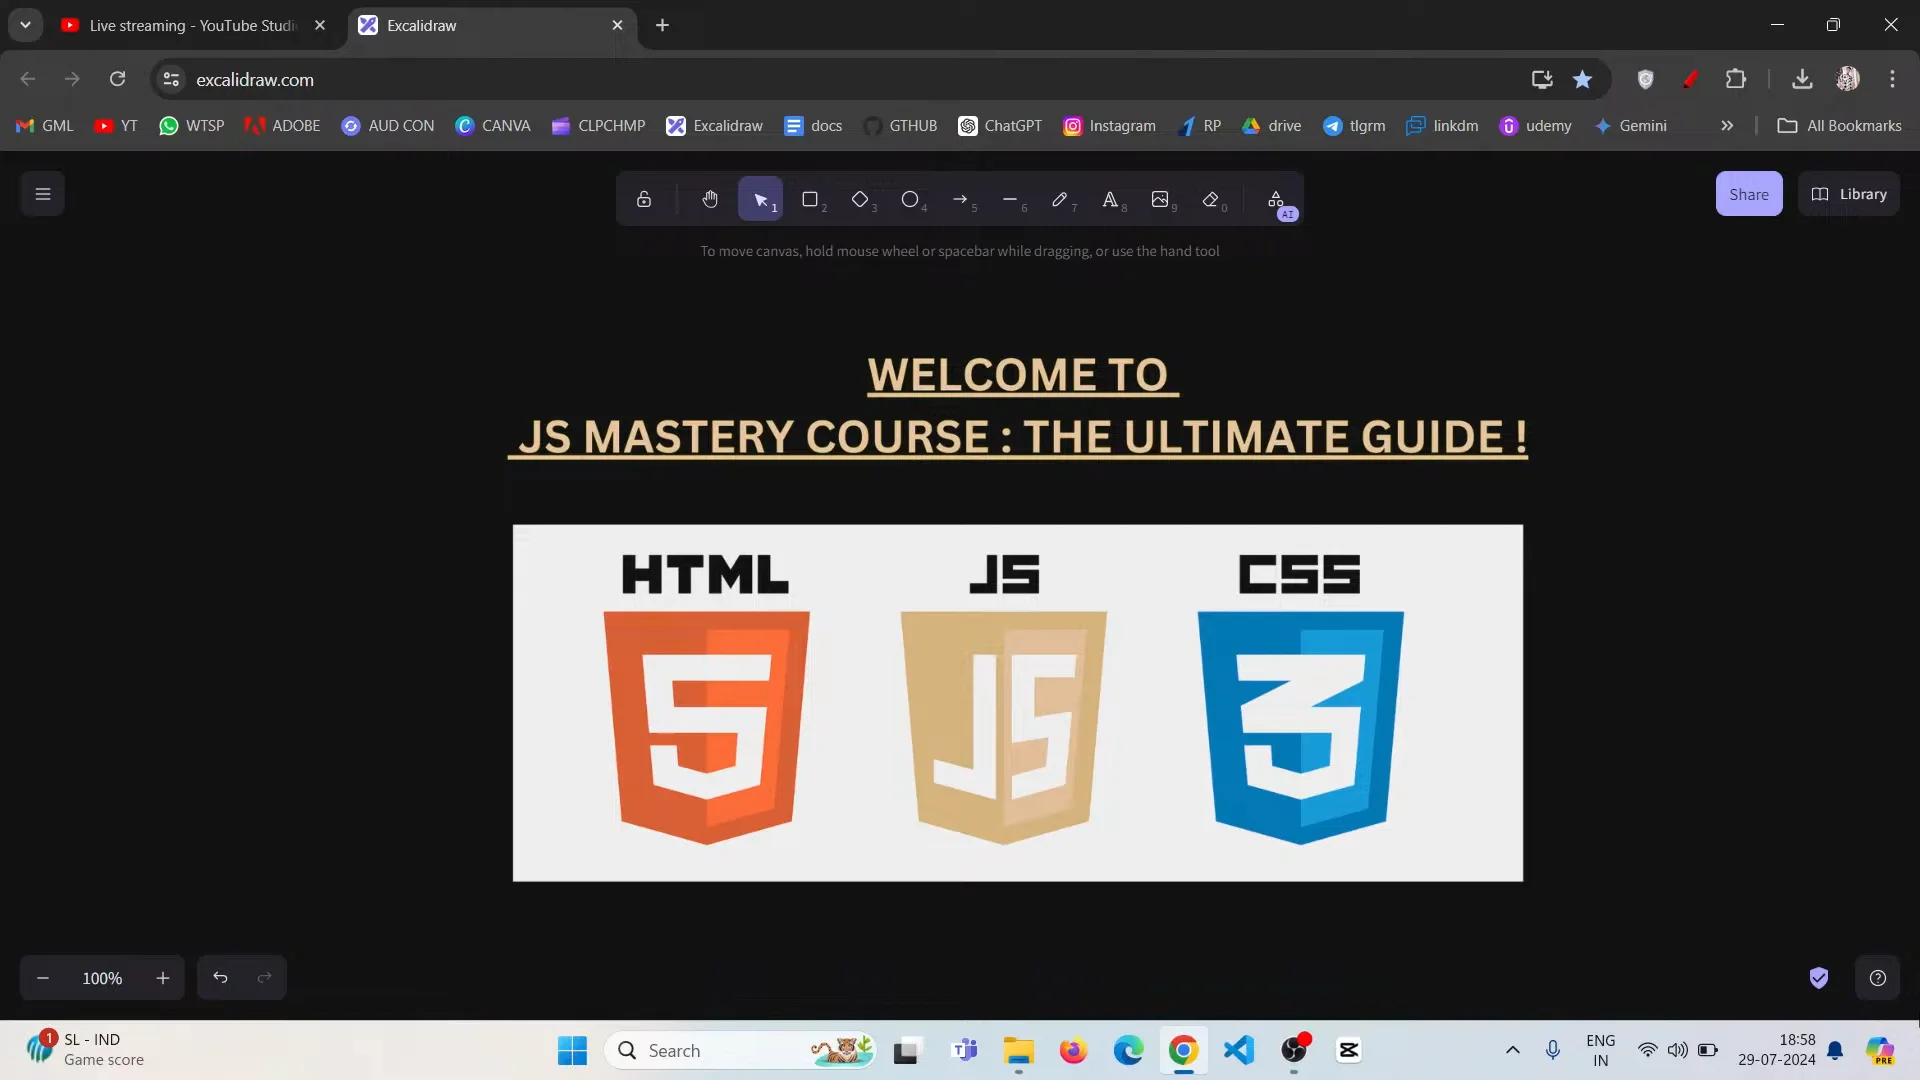Undo the last canvas action
Screen dimensions: 1920x1080
pos(220,978)
